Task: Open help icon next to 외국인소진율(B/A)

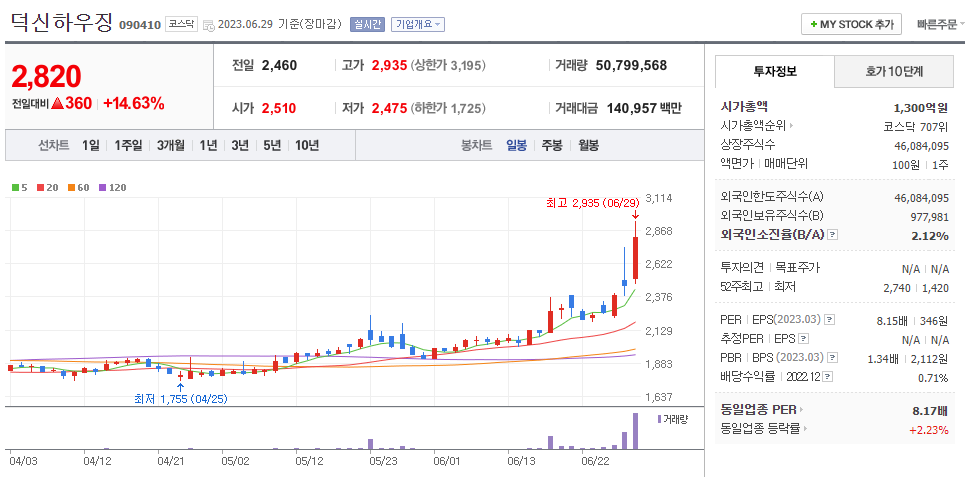Action: click(833, 235)
